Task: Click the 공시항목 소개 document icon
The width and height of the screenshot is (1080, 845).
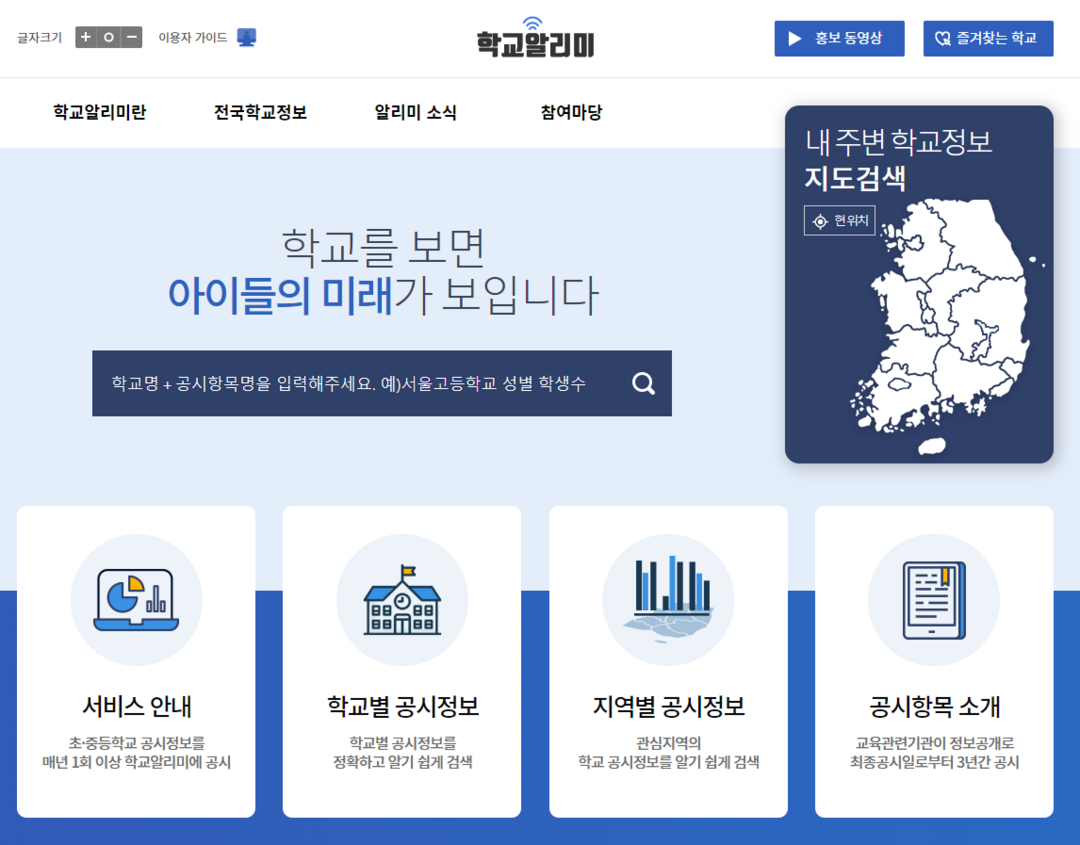Action: (x=933, y=600)
